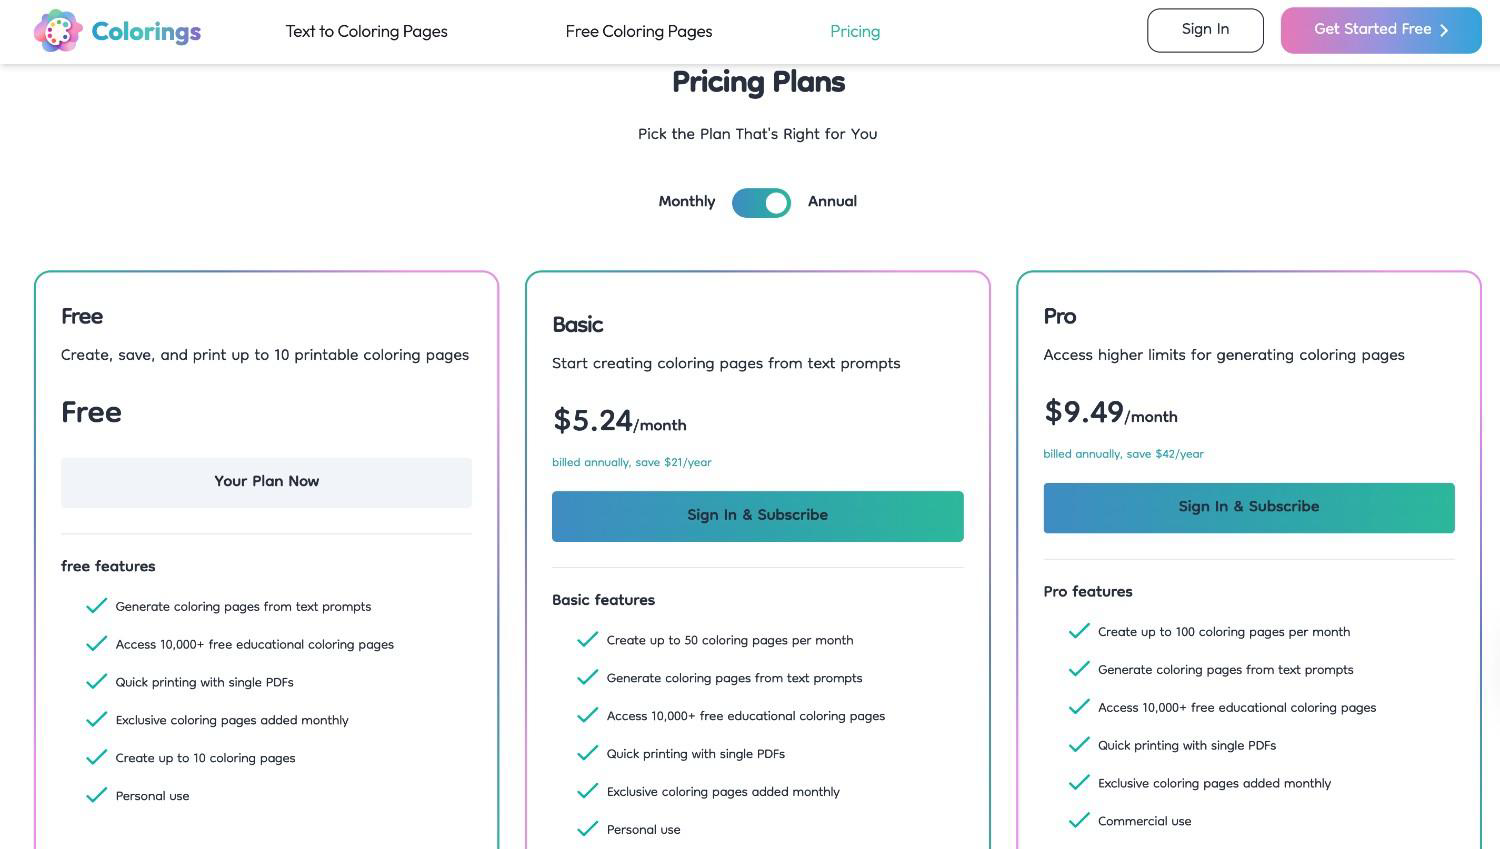This screenshot has width=1500, height=849.
Task: Click the checkmark beside Quick printing in Pro plan
Action: pos(1078,744)
